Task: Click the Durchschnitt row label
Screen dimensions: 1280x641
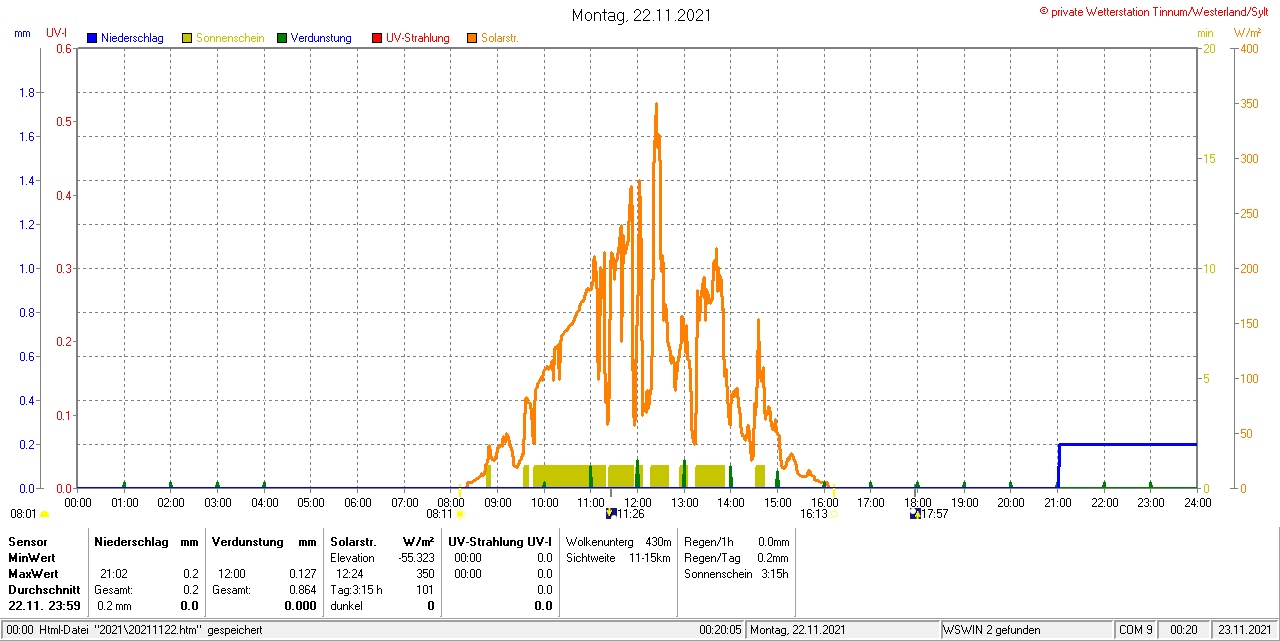Action: [44, 590]
